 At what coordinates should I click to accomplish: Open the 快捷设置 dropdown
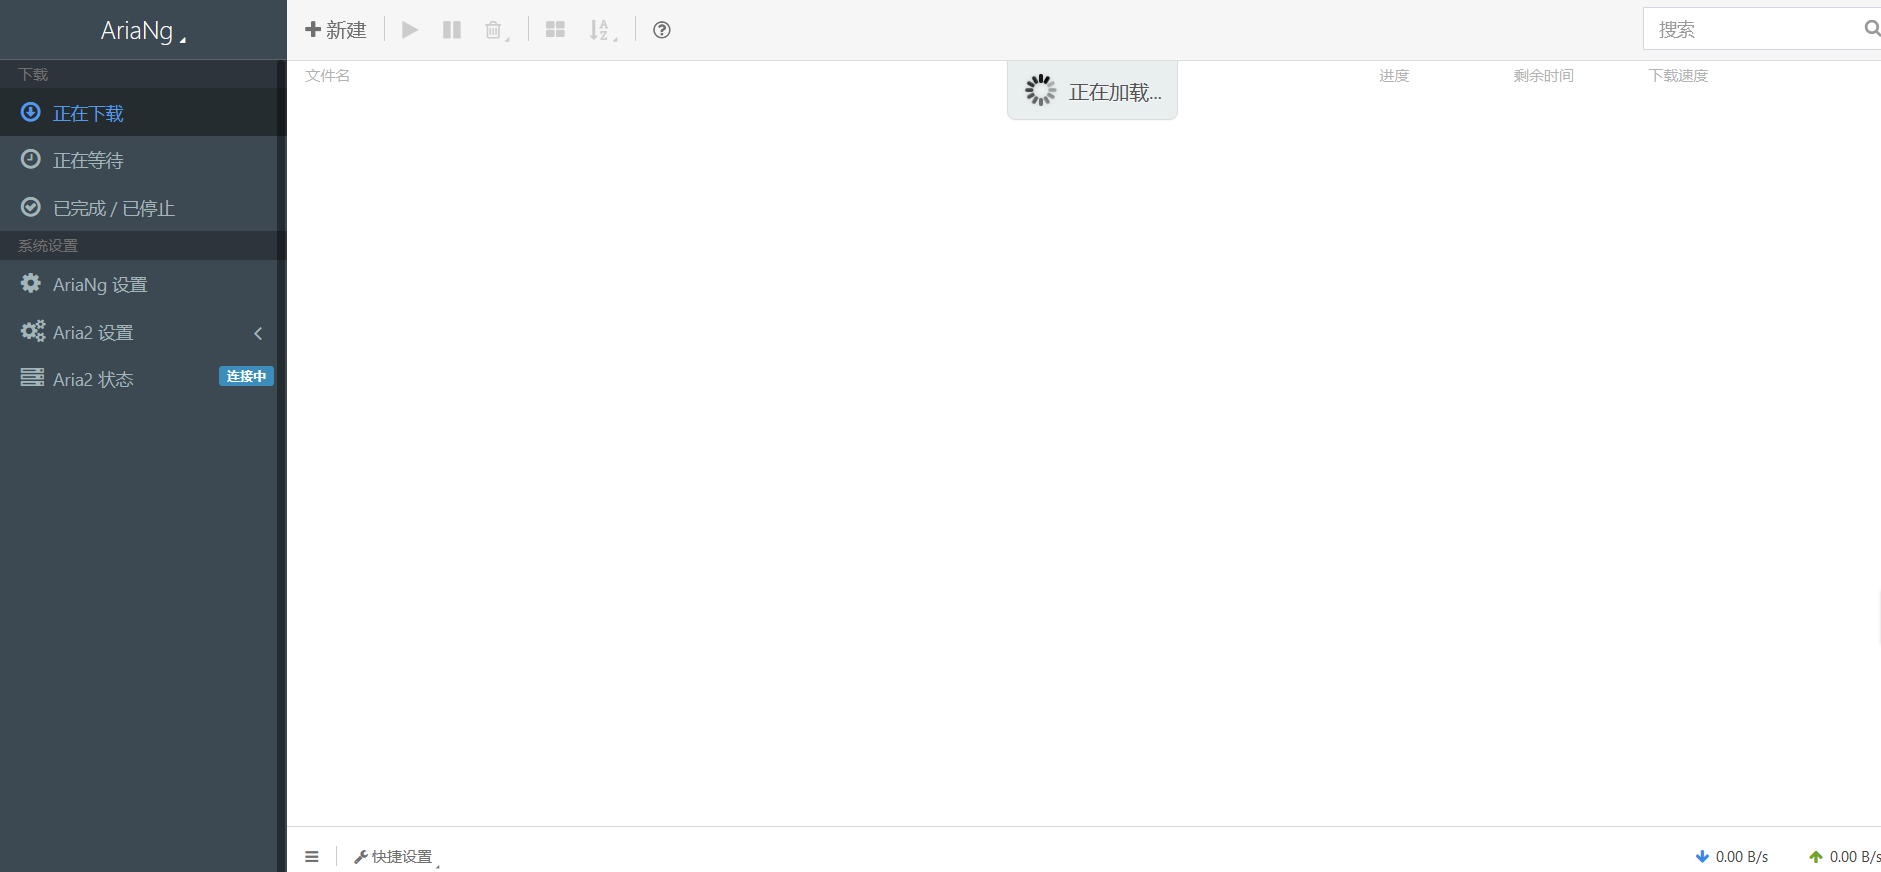tap(396, 857)
